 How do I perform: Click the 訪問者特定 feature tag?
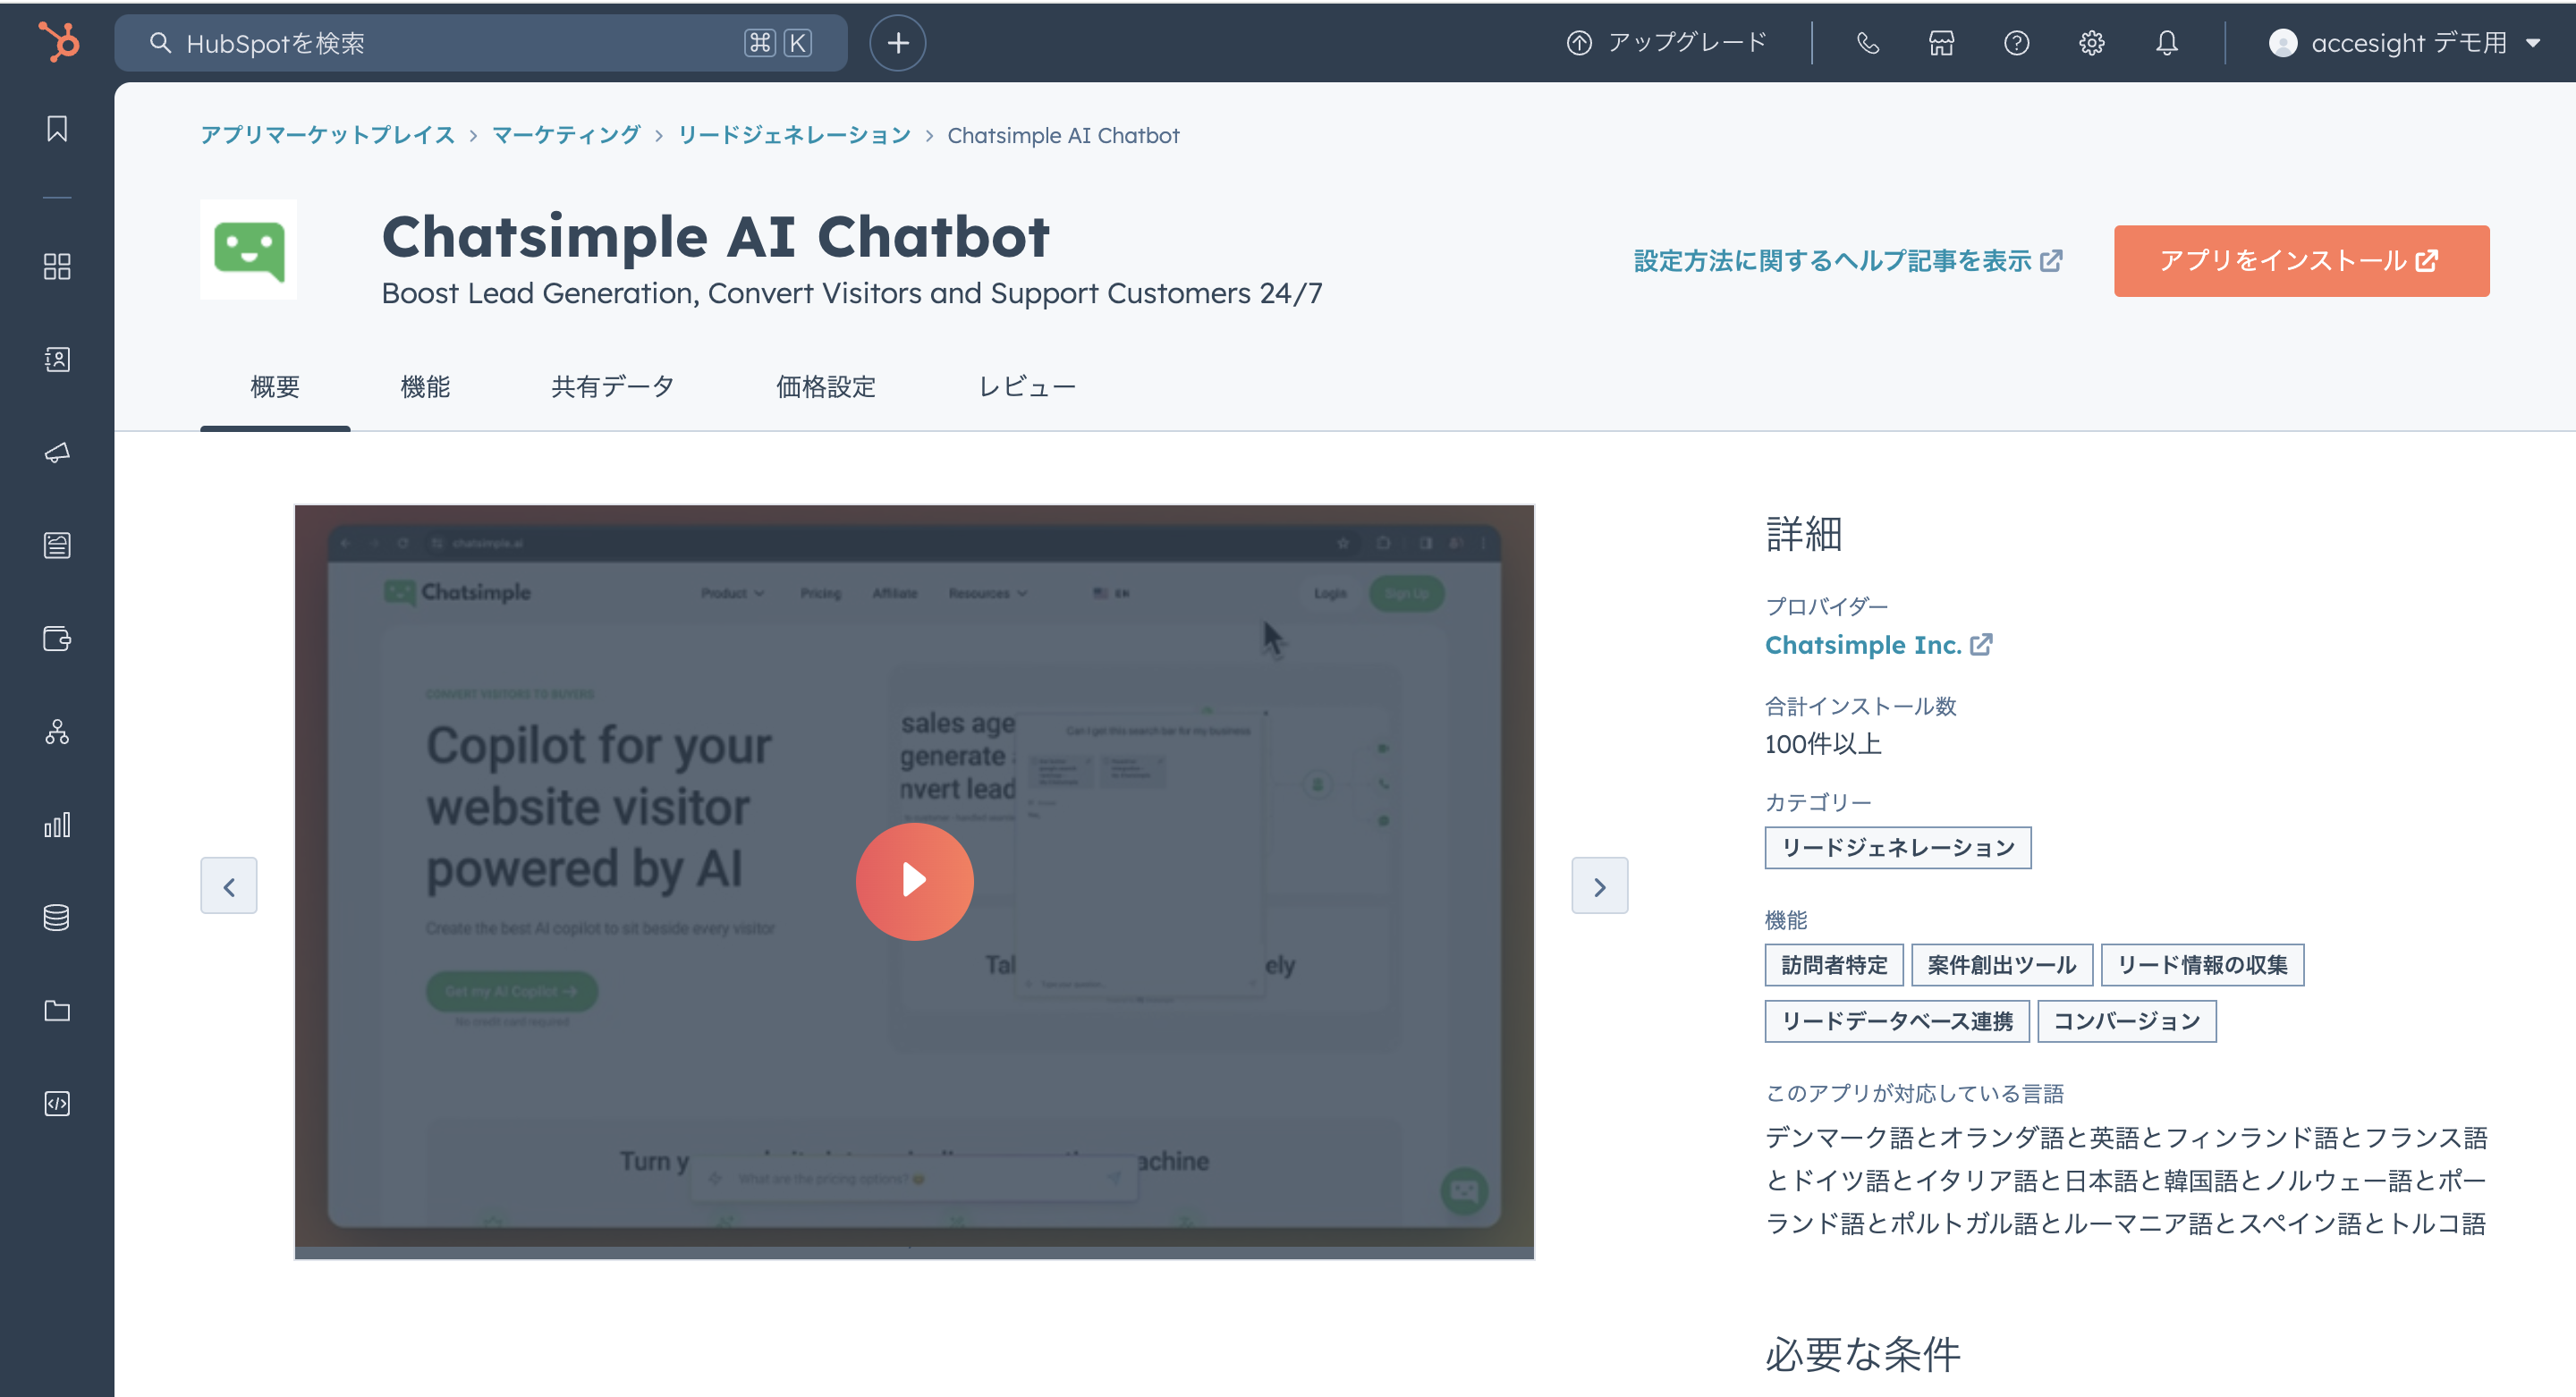click(1833, 965)
